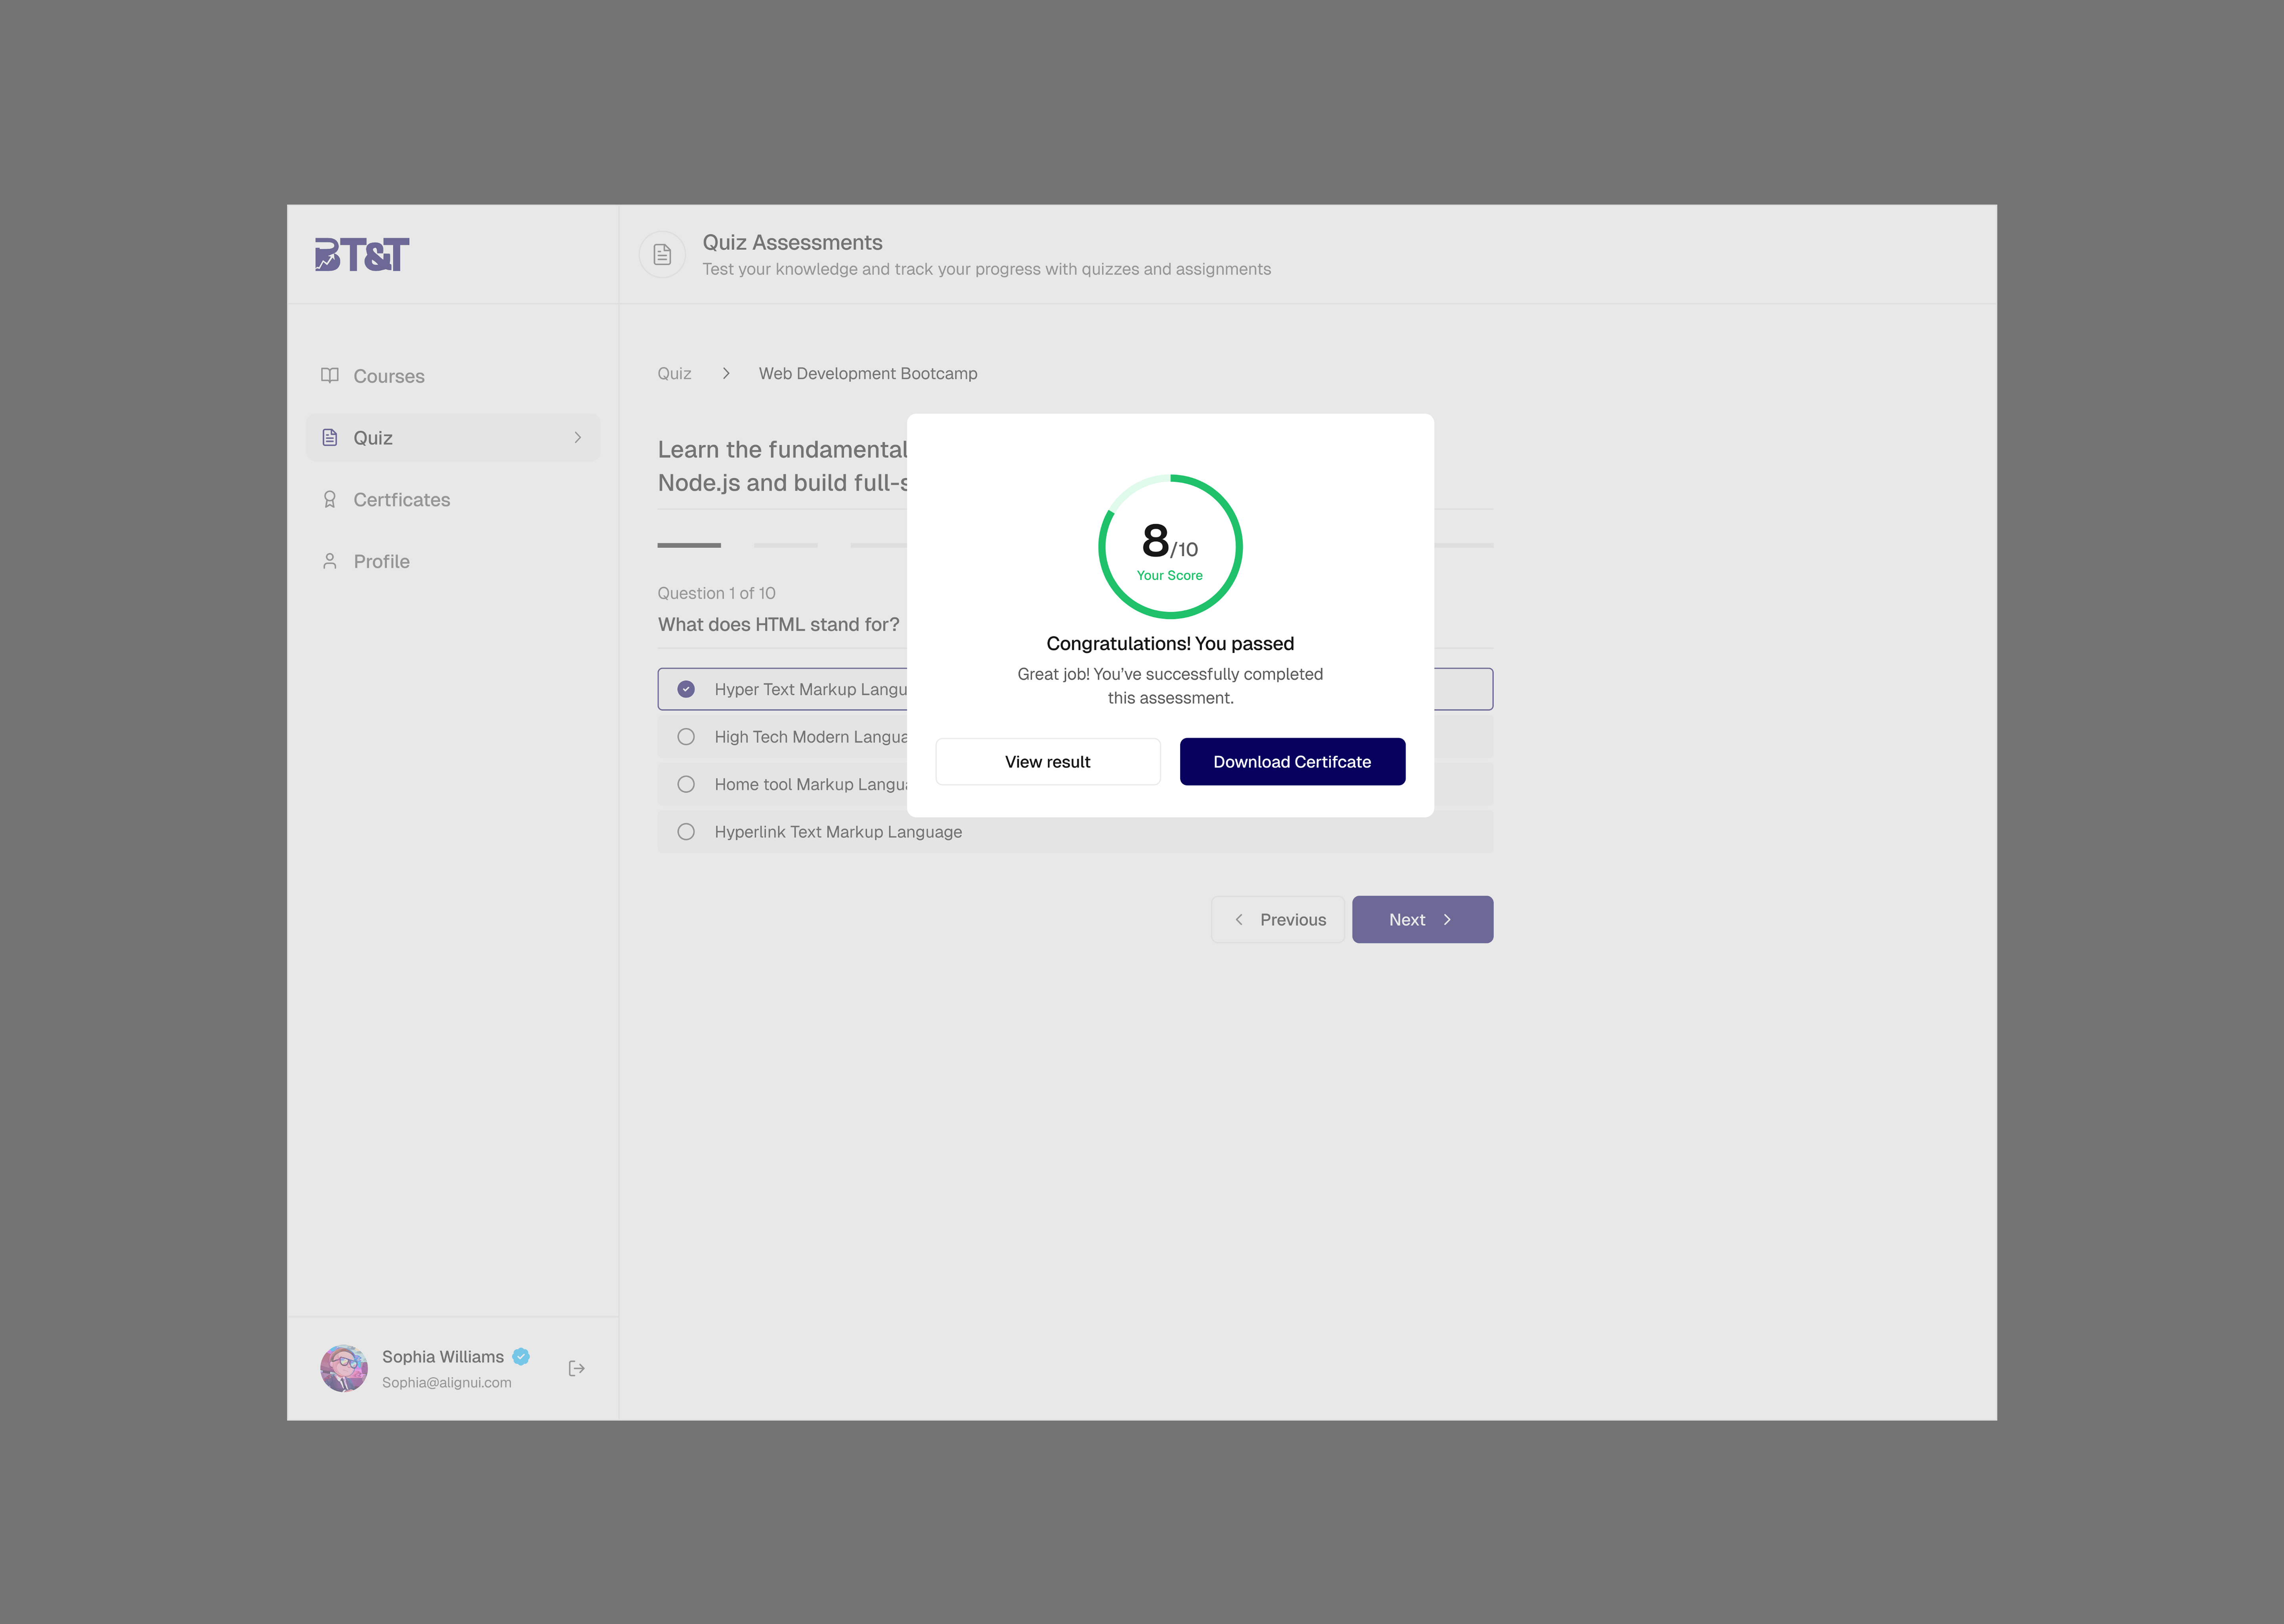Image resolution: width=2284 pixels, height=1624 pixels.
Task: Click the BT&T logo
Action: tap(362, 254)
